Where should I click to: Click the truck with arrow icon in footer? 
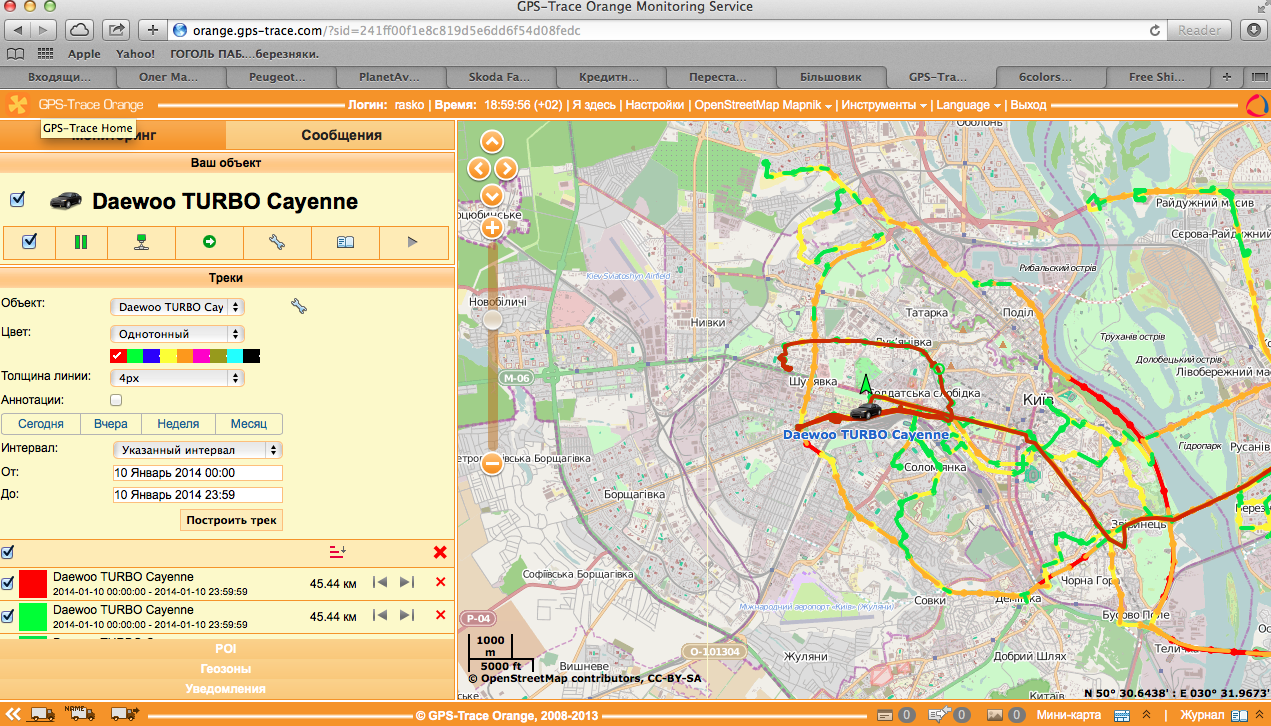pyautogui.click(x=124, y=714)
